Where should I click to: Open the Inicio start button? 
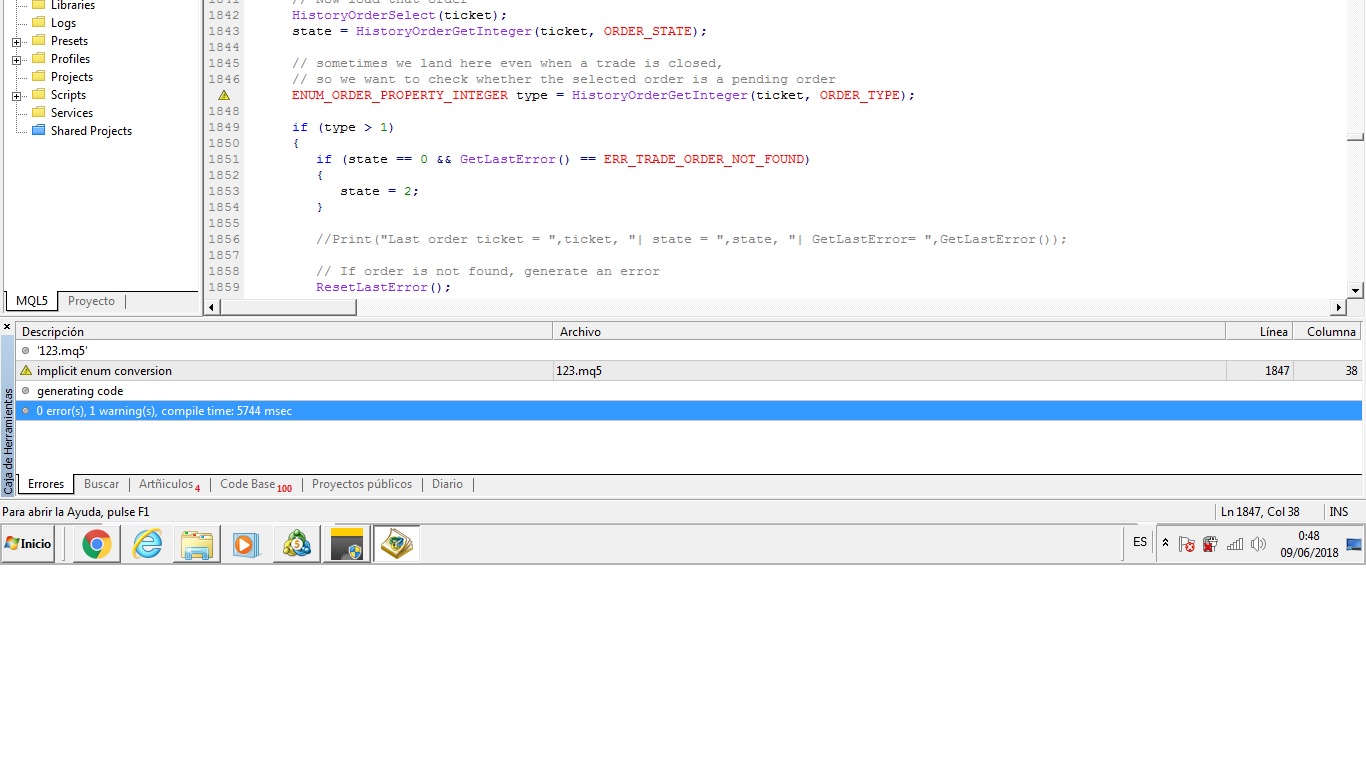click(28, 544)
